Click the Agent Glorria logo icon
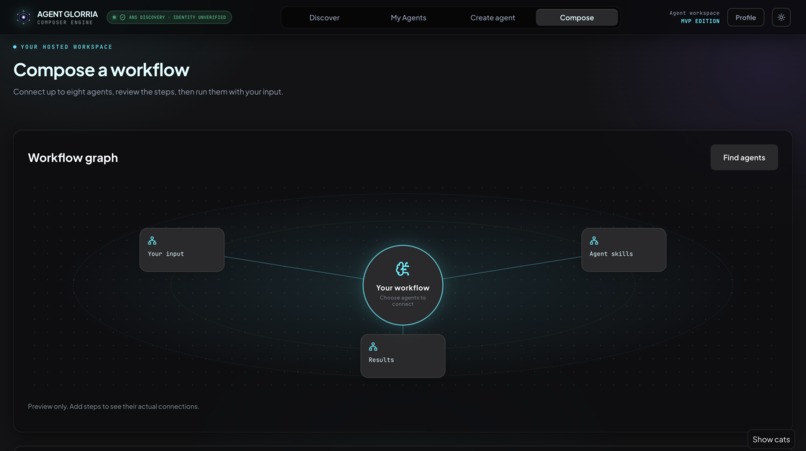Screen dimensions: 806x451 23,17
